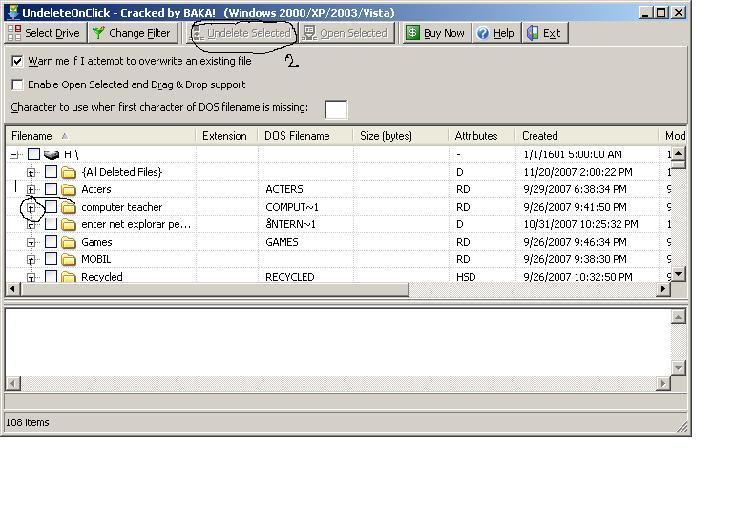Enable Open Selected and Drag & Drop support
This screenshot has height=532, width=738.
(17, 85)
